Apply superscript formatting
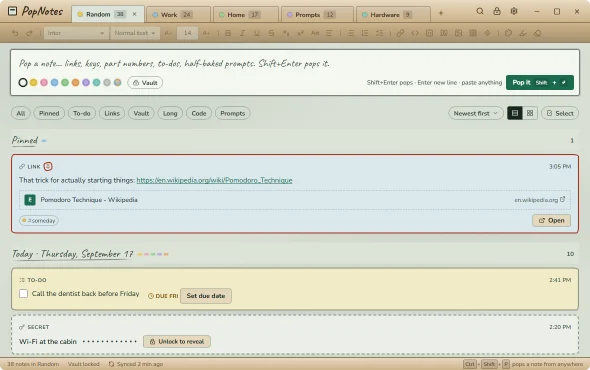 coord(300,33)
